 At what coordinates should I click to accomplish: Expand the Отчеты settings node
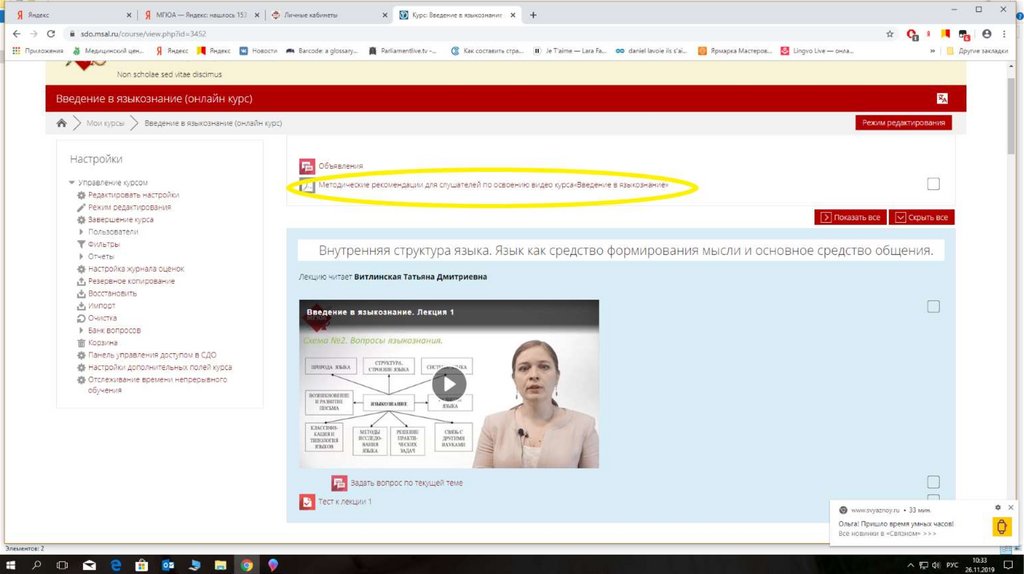coord(81,257)
